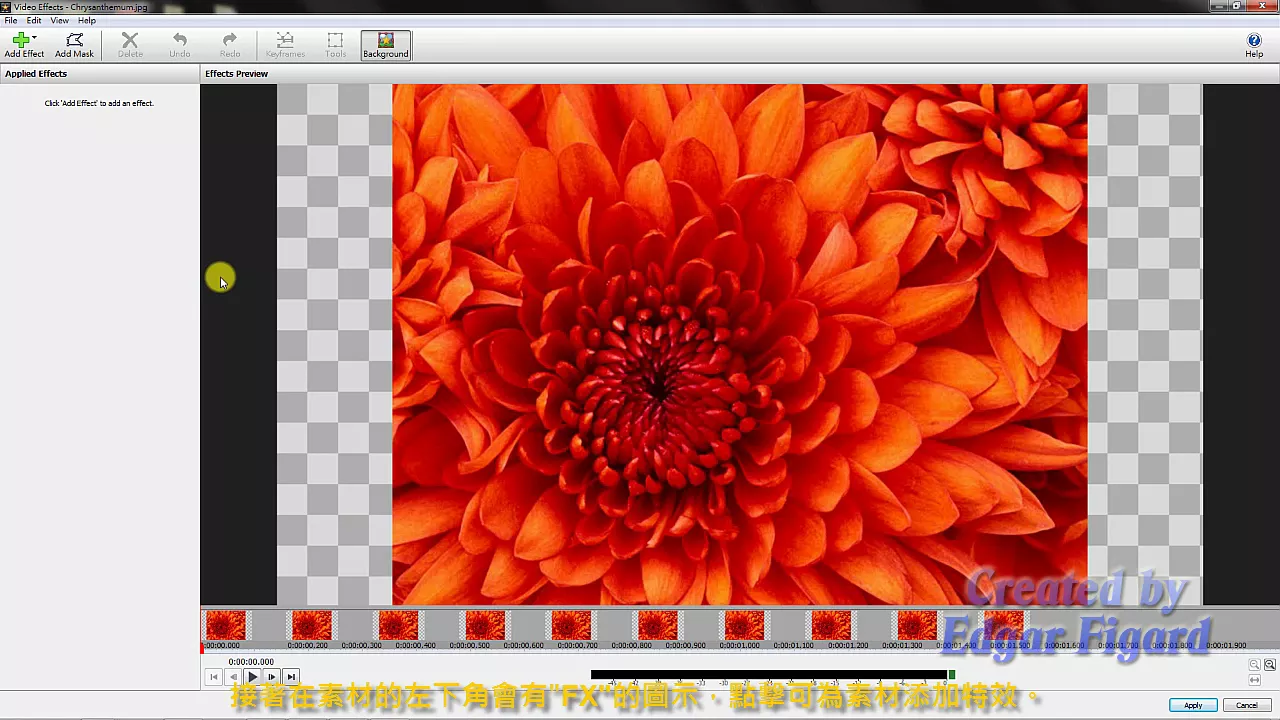1280x720 pixels.
Task: Select first timeline thumbnail at 0:00:00.000
Action: [225, 625]
